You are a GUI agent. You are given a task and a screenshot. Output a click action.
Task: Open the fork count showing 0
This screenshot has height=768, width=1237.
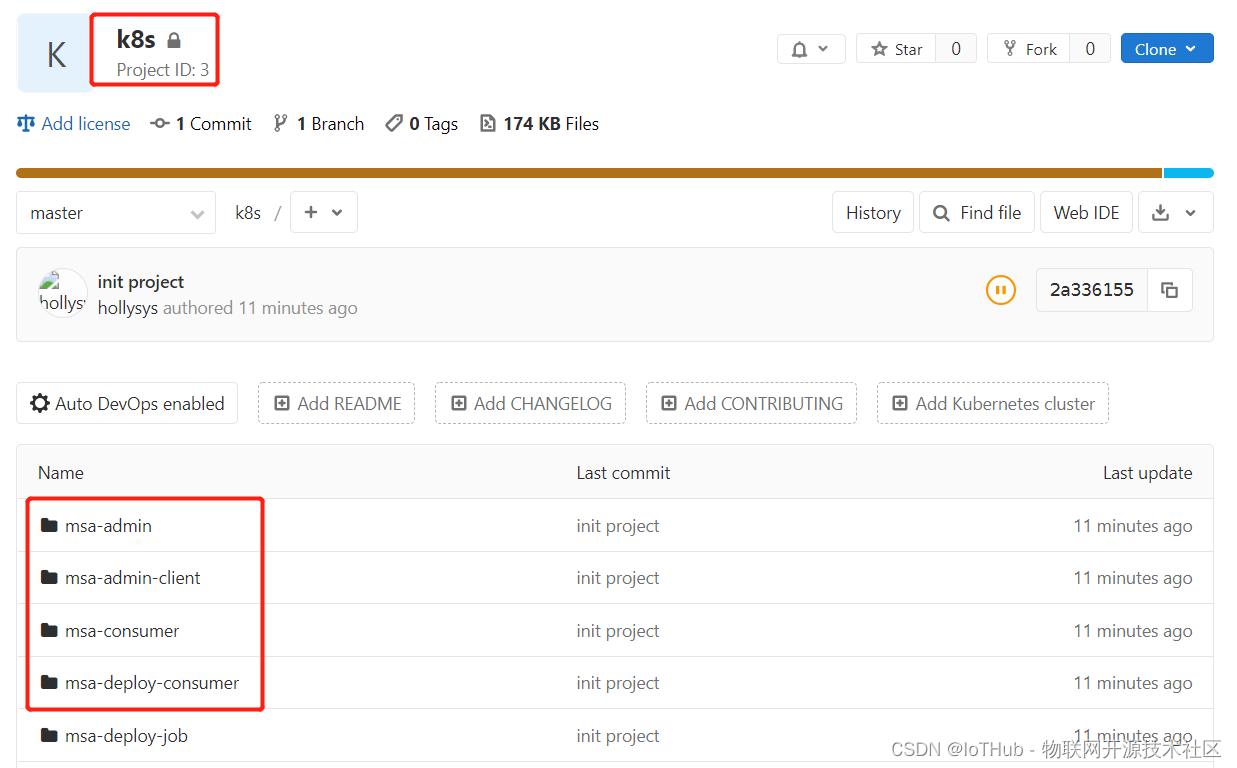point(1090,49)
